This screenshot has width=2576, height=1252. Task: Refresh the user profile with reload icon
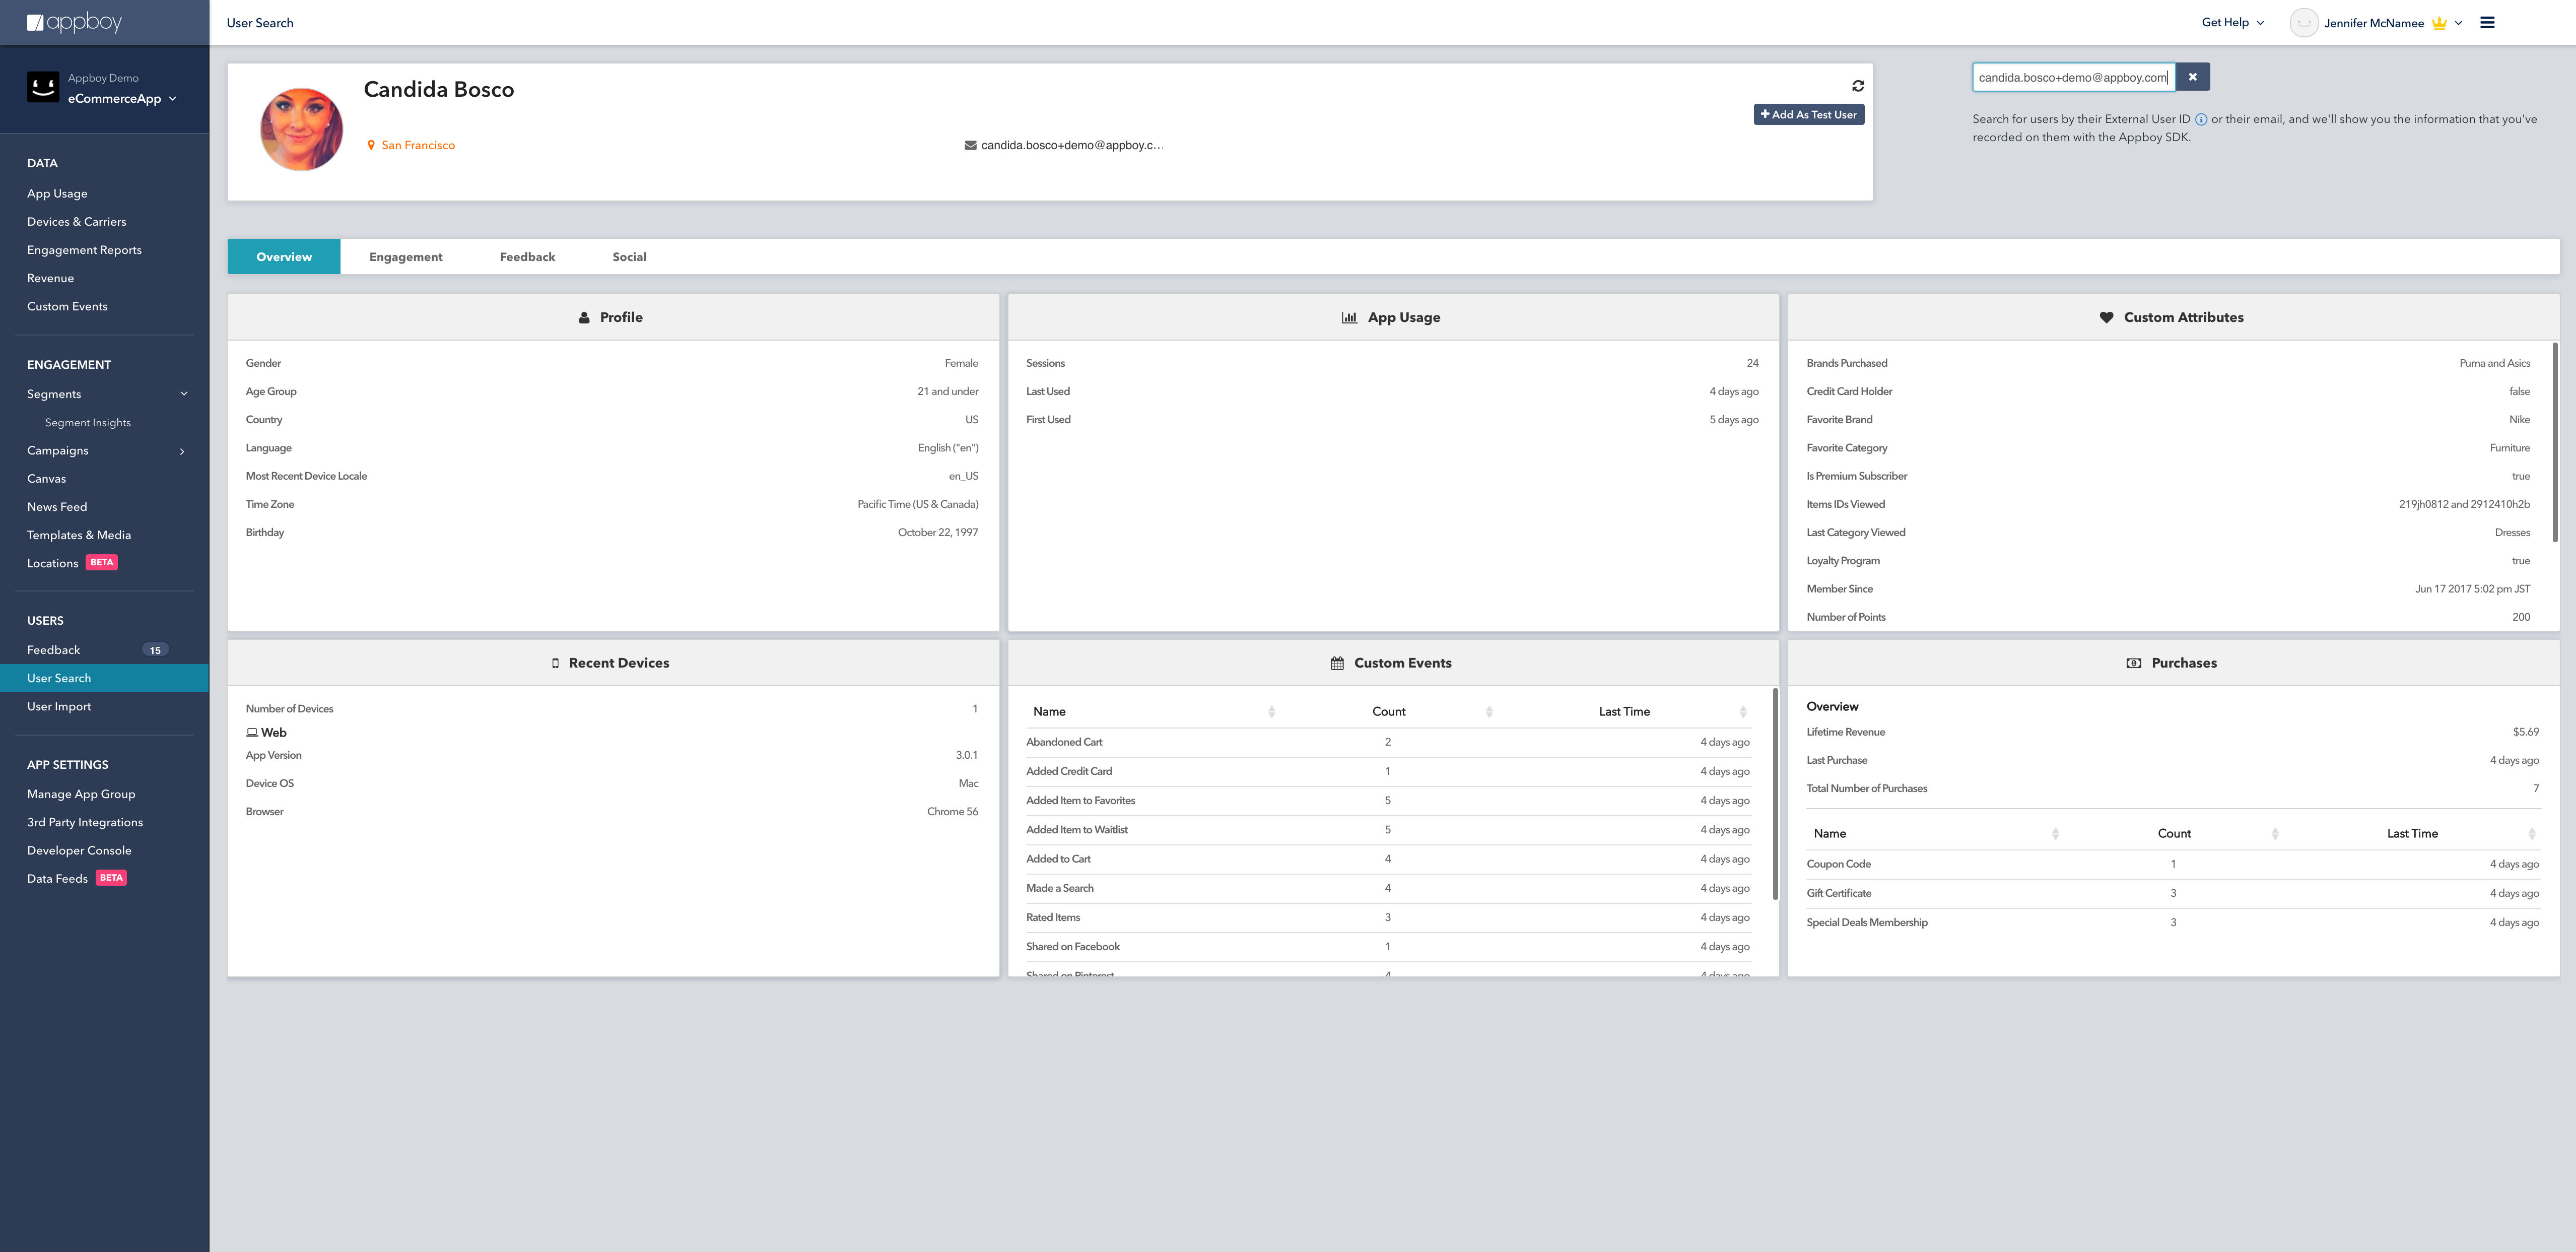click(1858, 86)
